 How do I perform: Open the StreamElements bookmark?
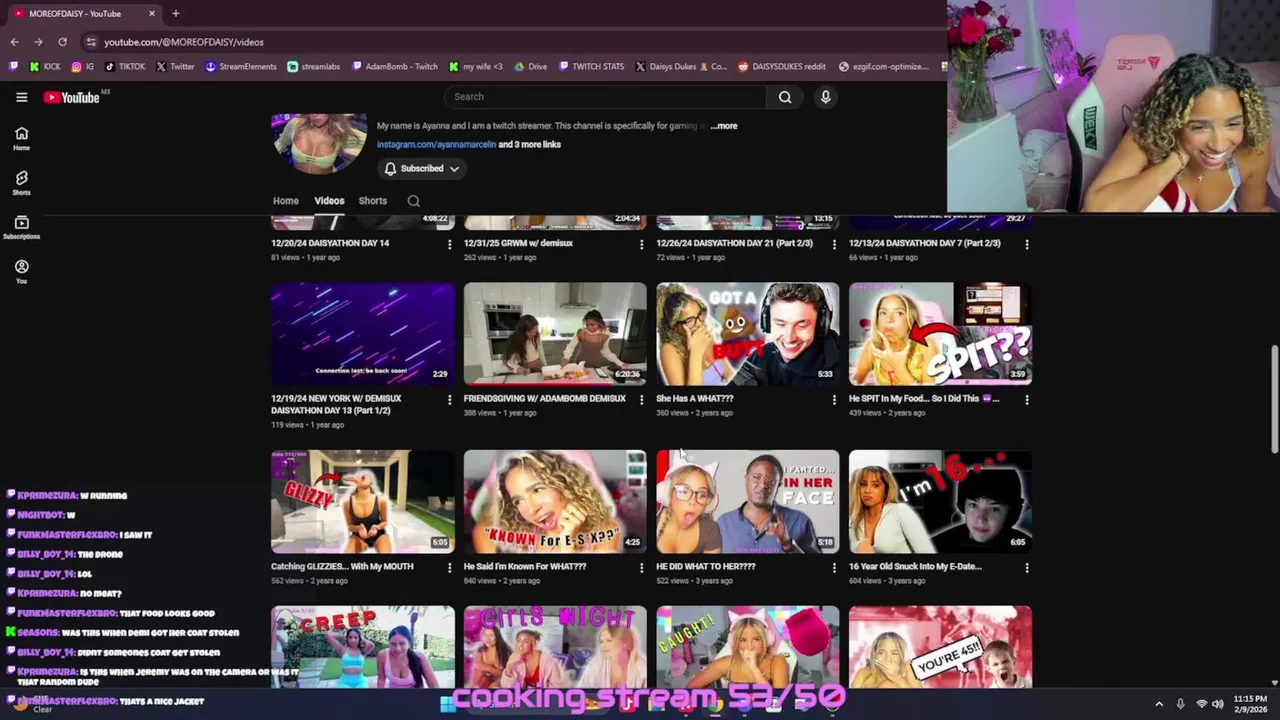coord(241,67)
